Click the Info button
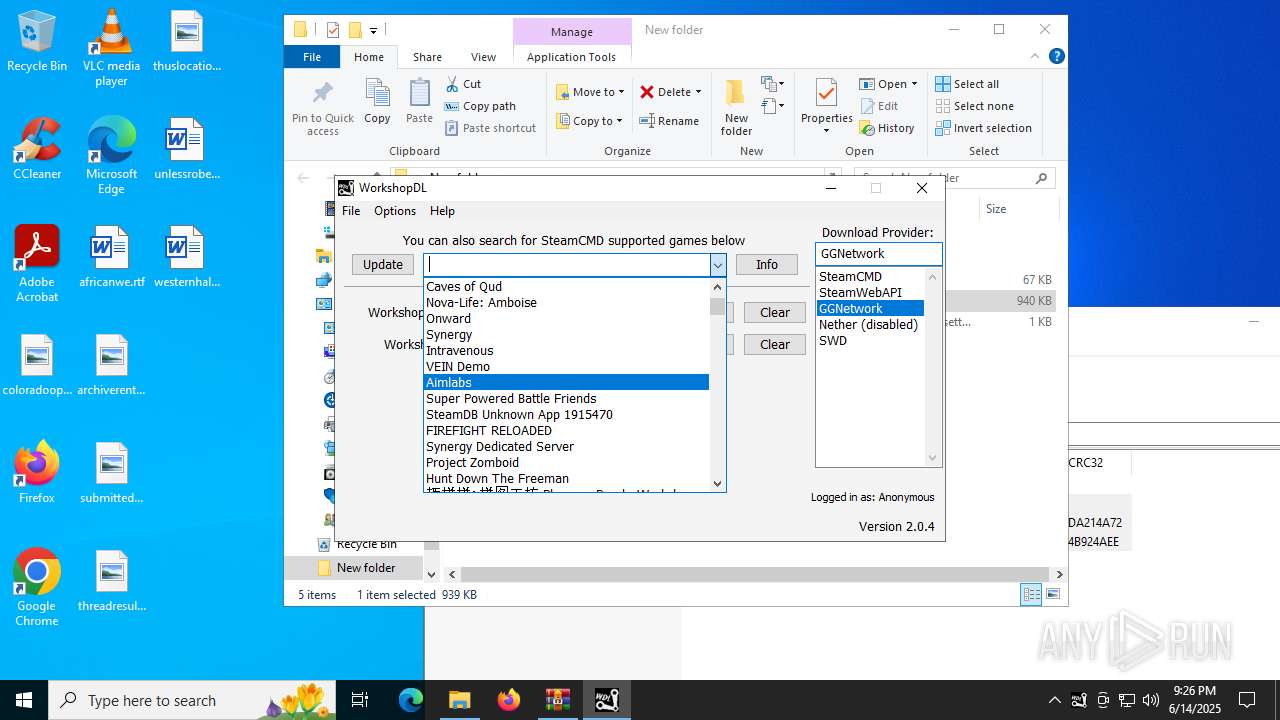 (767, 265)
